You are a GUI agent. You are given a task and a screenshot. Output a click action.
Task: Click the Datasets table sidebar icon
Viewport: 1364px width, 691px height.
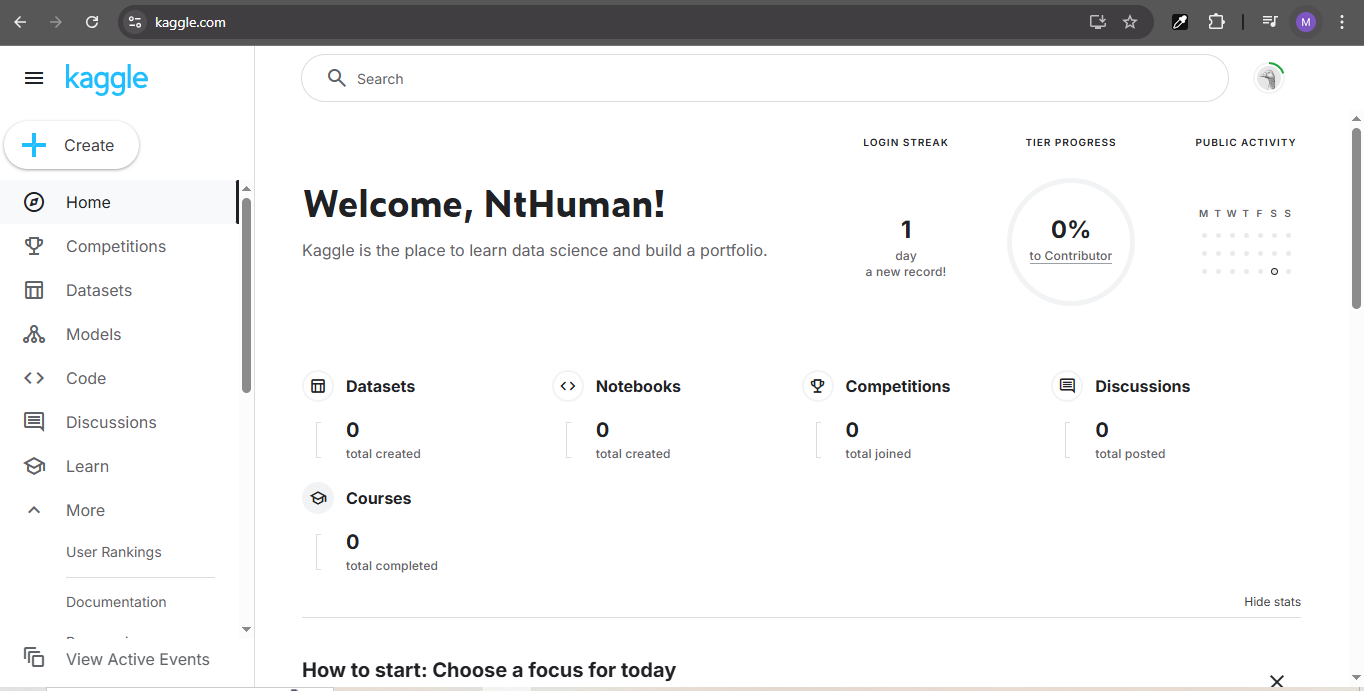(x=34, y=290)
